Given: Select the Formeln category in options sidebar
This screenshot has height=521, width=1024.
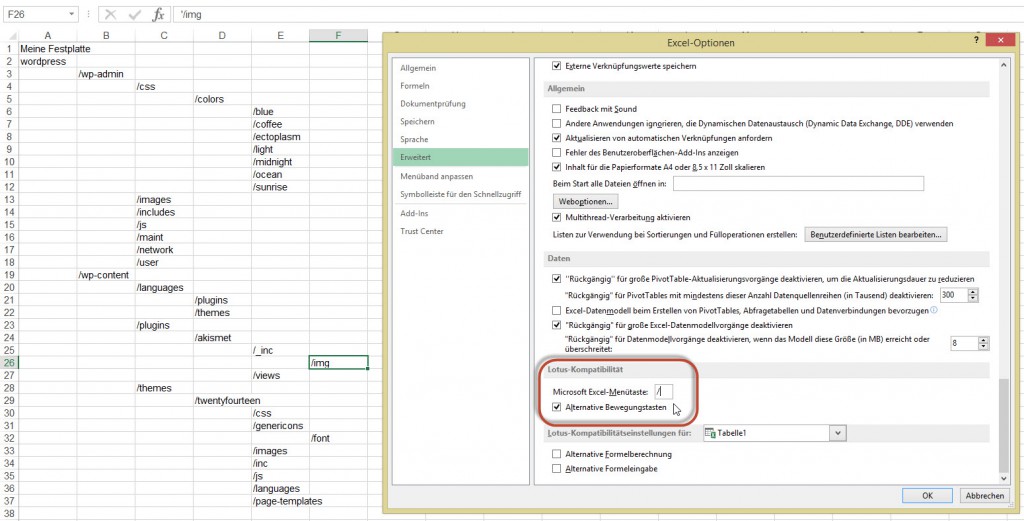Looking at the screenshot, I should click(415, 86).
